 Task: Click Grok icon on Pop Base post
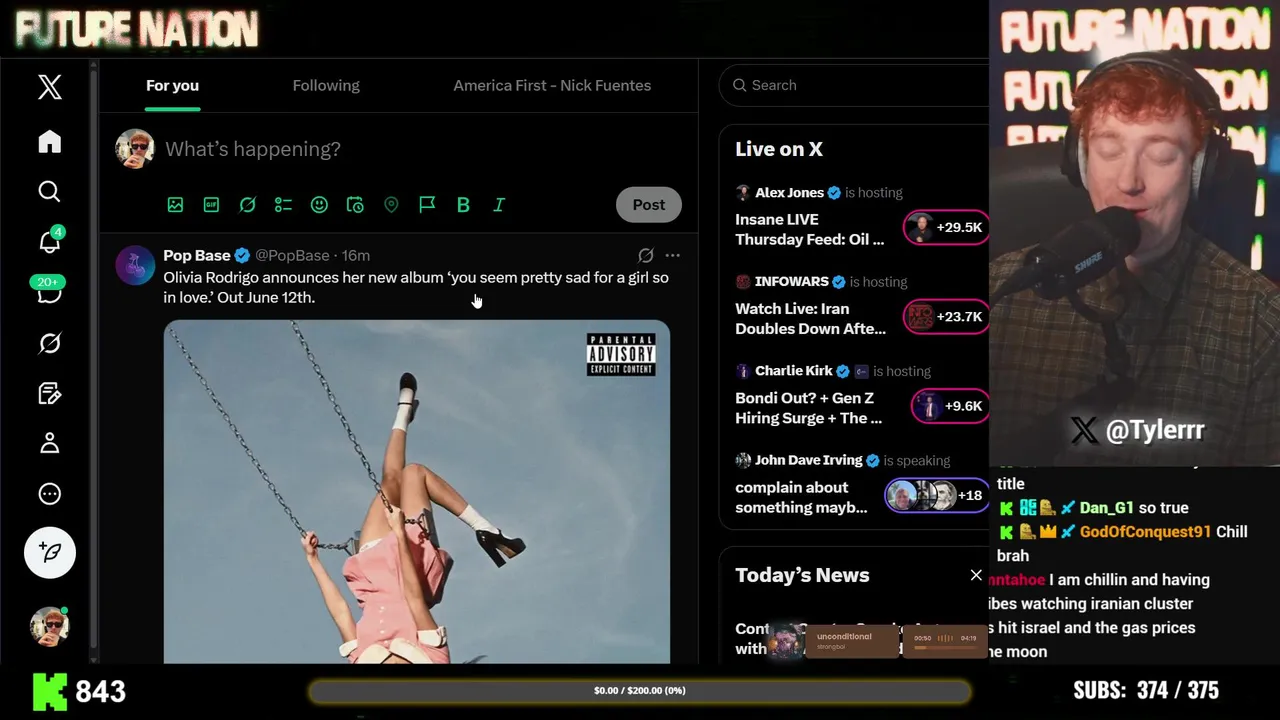pyautogui.click(x=646, y=255)
